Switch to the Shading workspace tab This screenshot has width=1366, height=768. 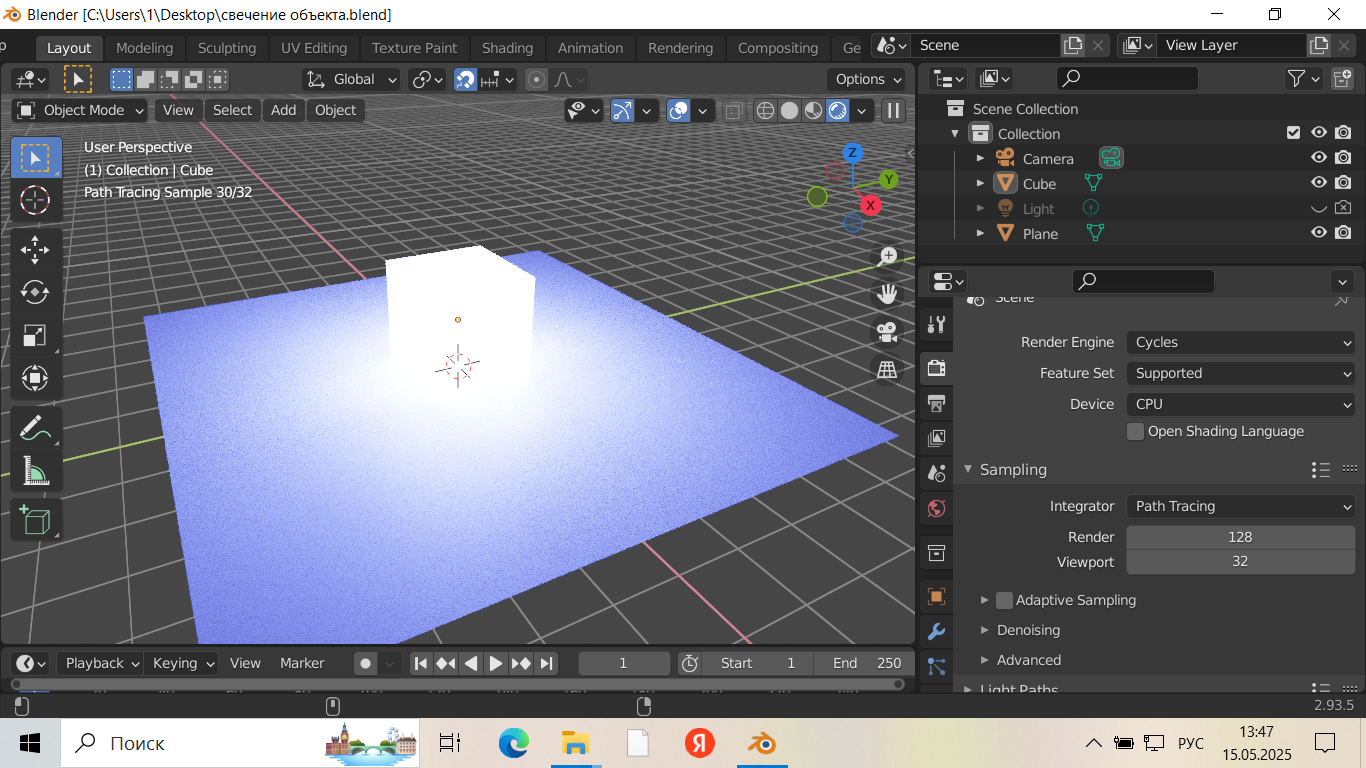[x=507, y=48]
